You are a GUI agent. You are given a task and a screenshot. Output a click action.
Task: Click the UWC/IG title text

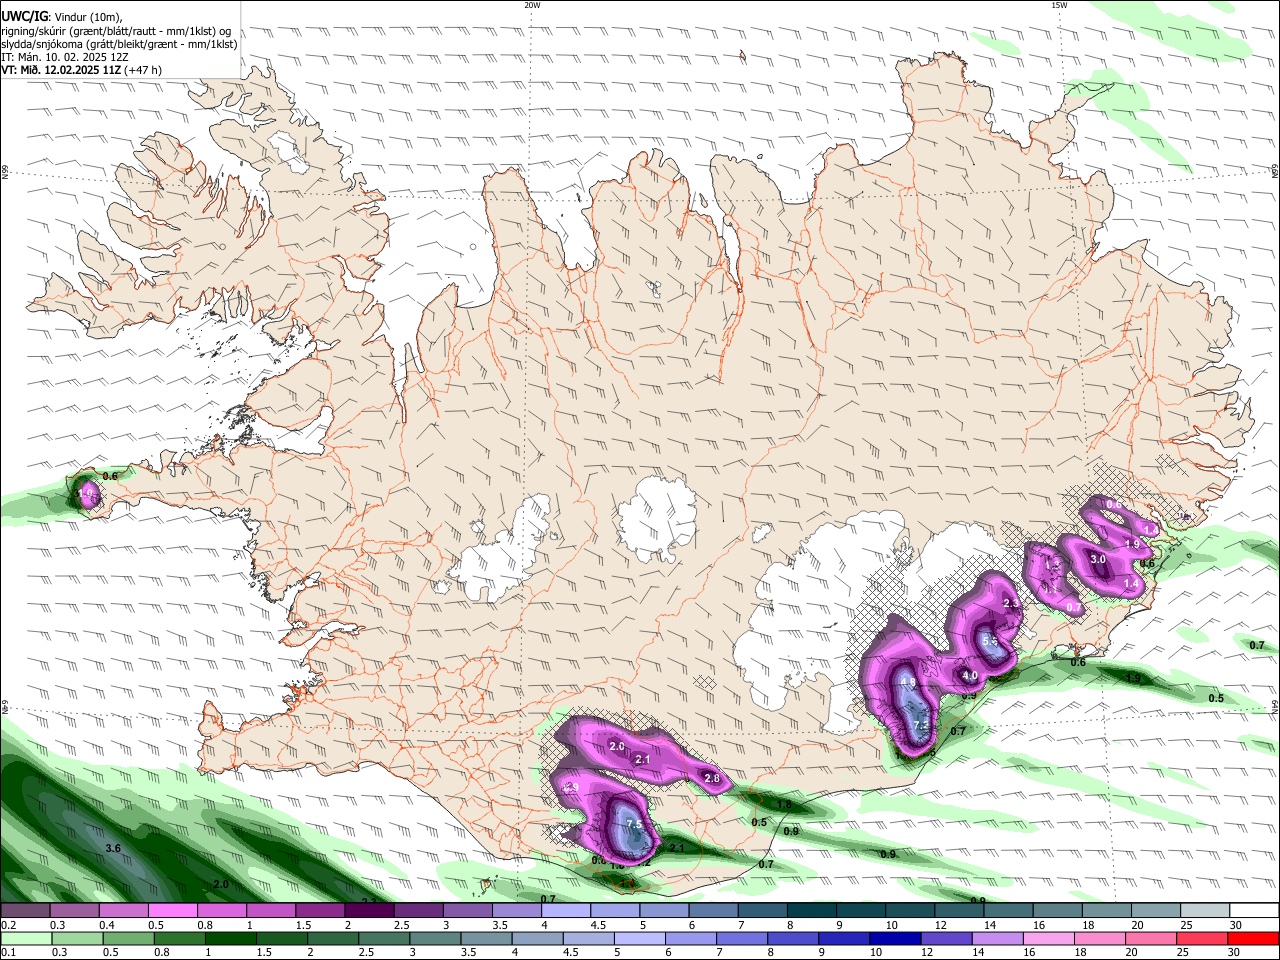24,17
